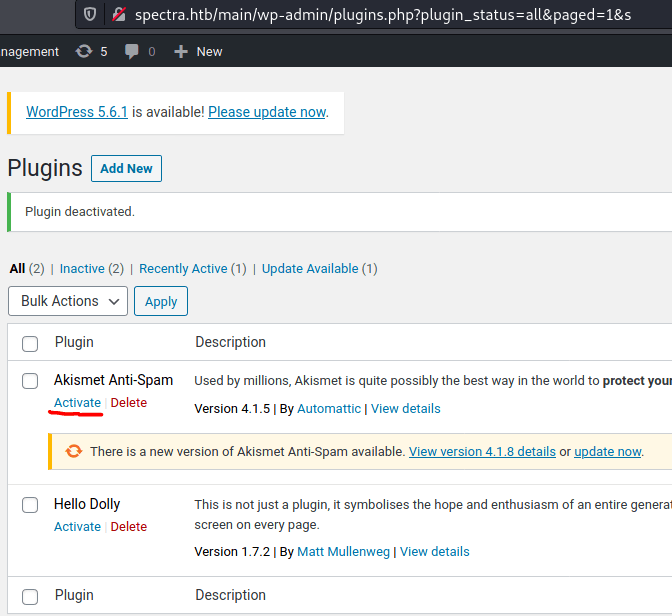Click Please update now link
672x616 pixels.
point(267,112)
